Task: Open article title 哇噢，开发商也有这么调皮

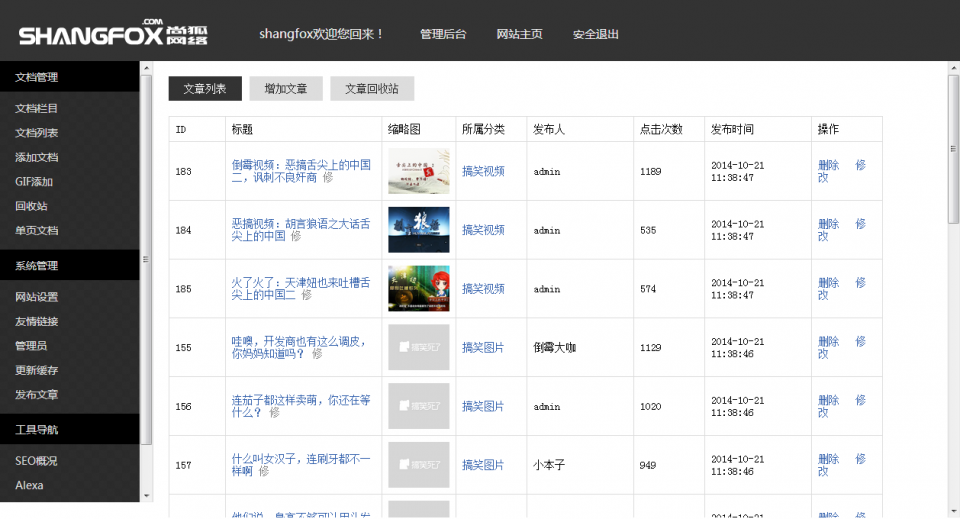Action: click(x=299, y=347)
